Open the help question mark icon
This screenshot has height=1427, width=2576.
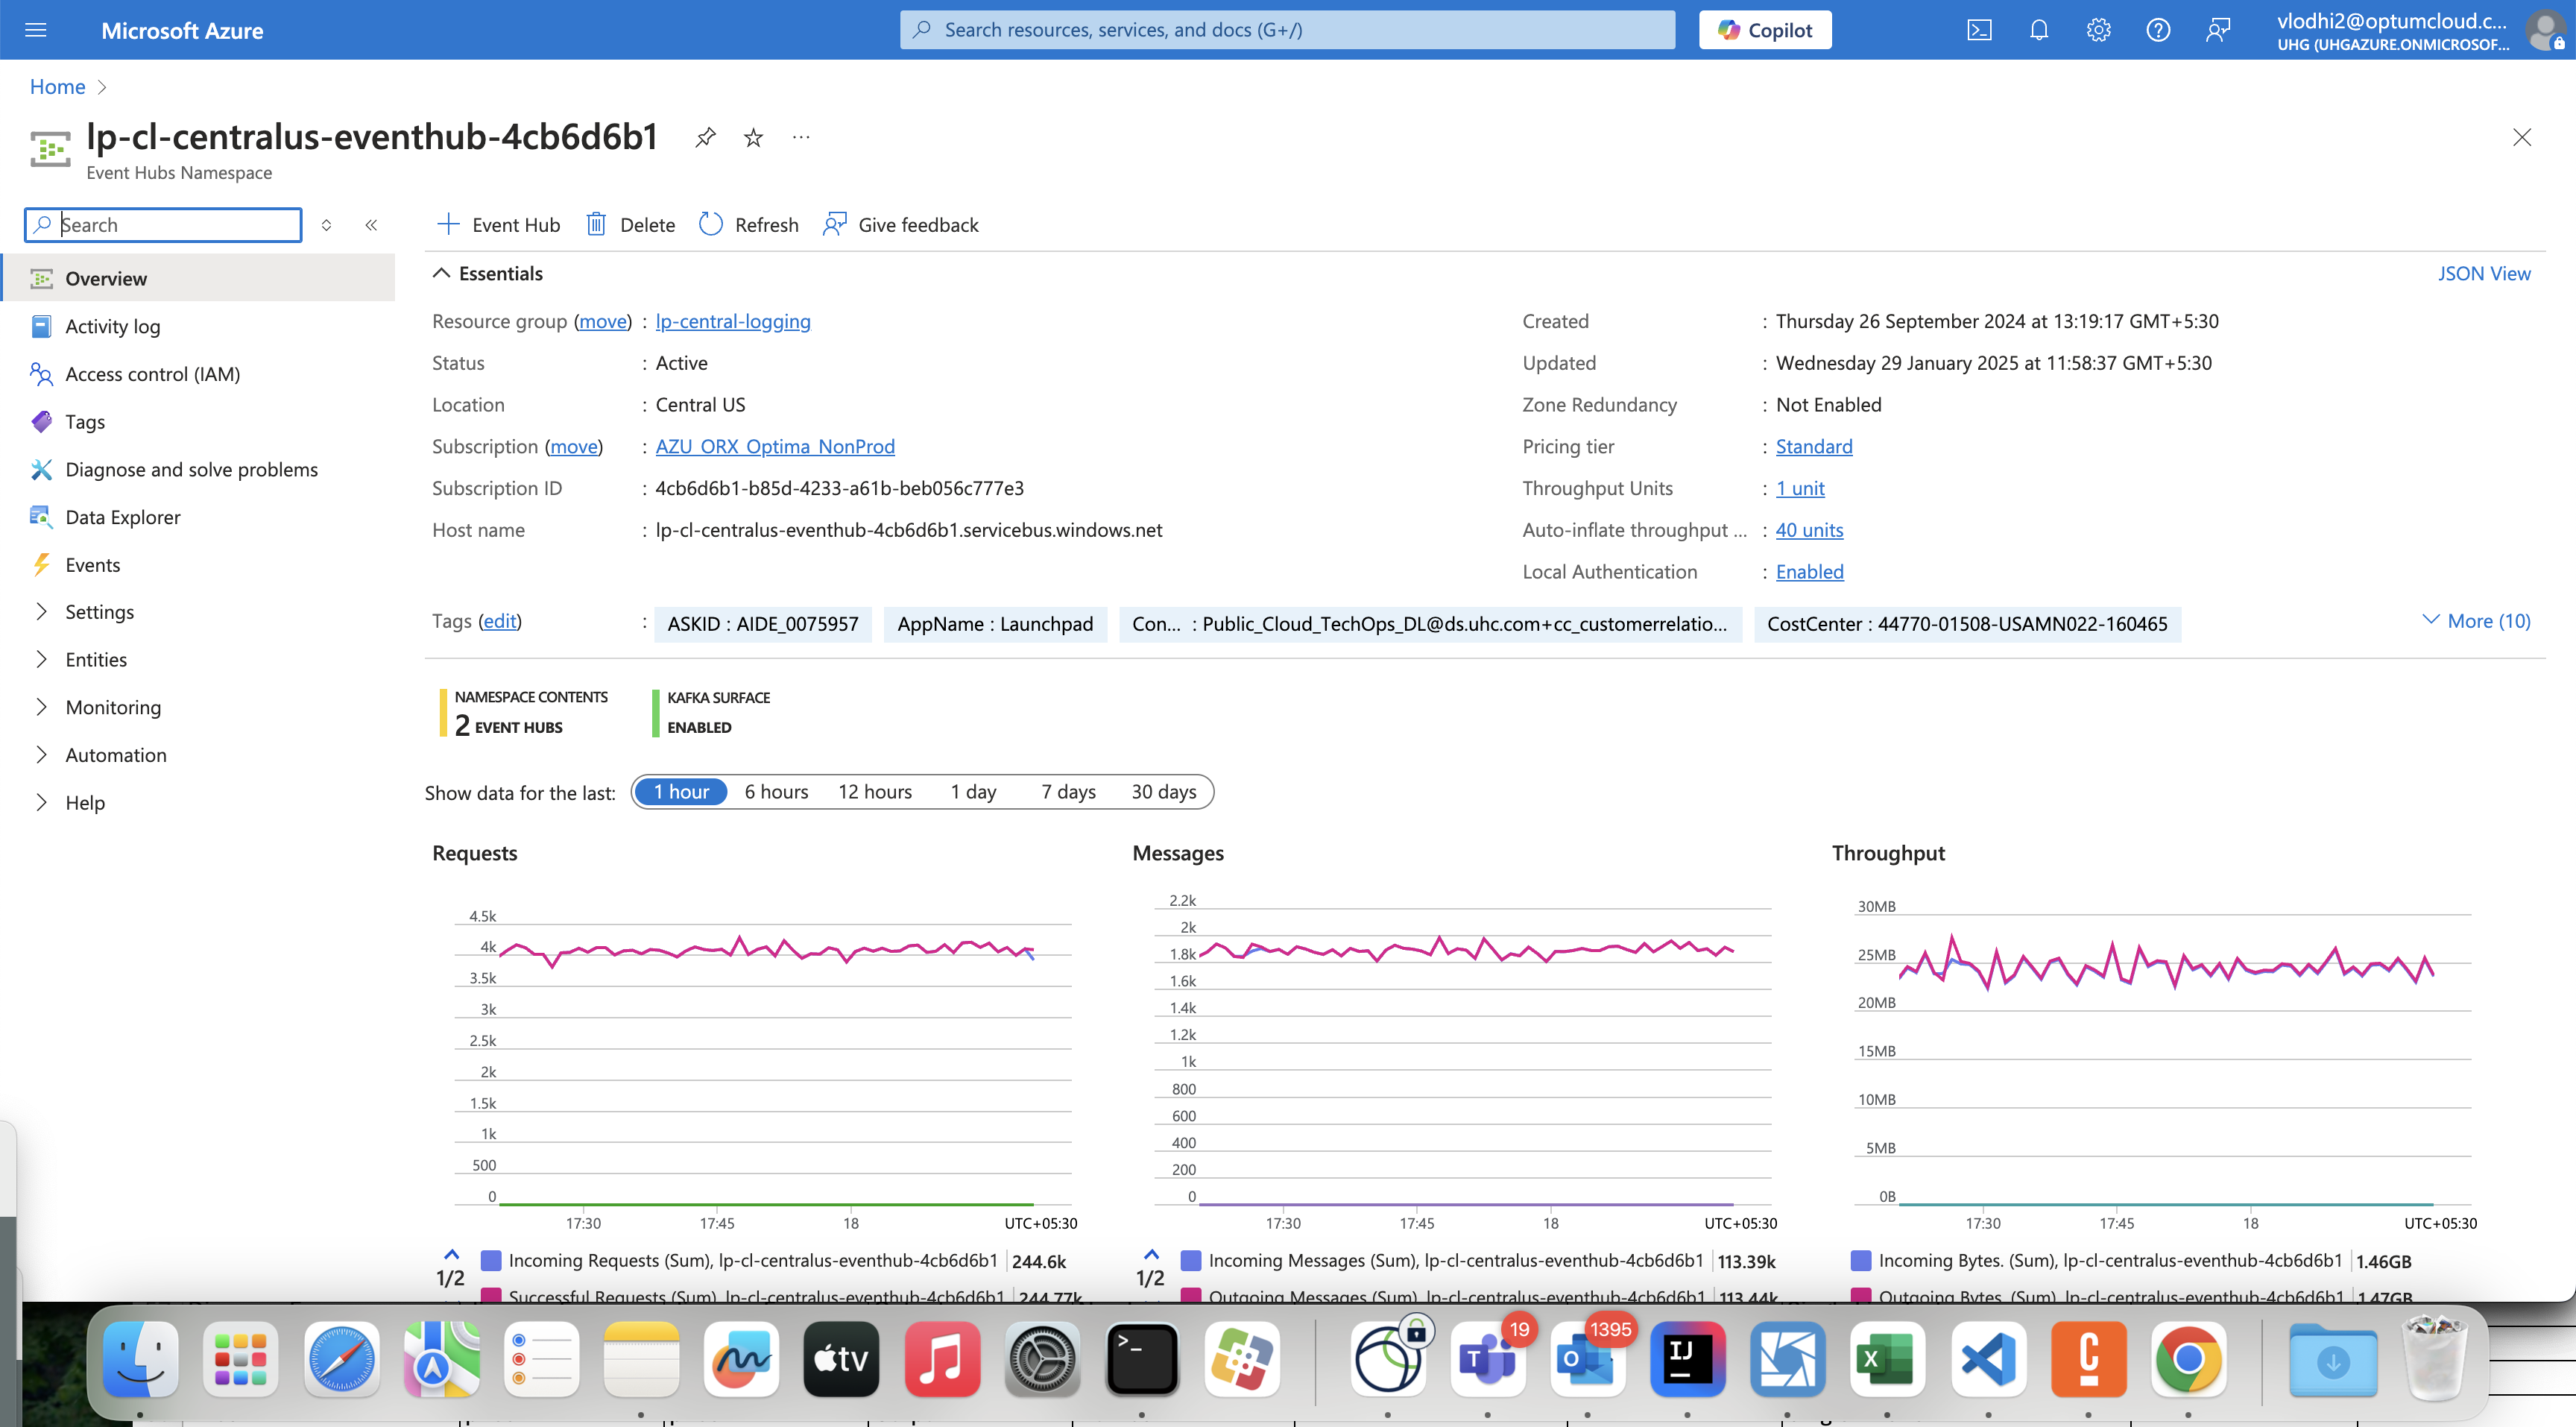click(2158, 30)
